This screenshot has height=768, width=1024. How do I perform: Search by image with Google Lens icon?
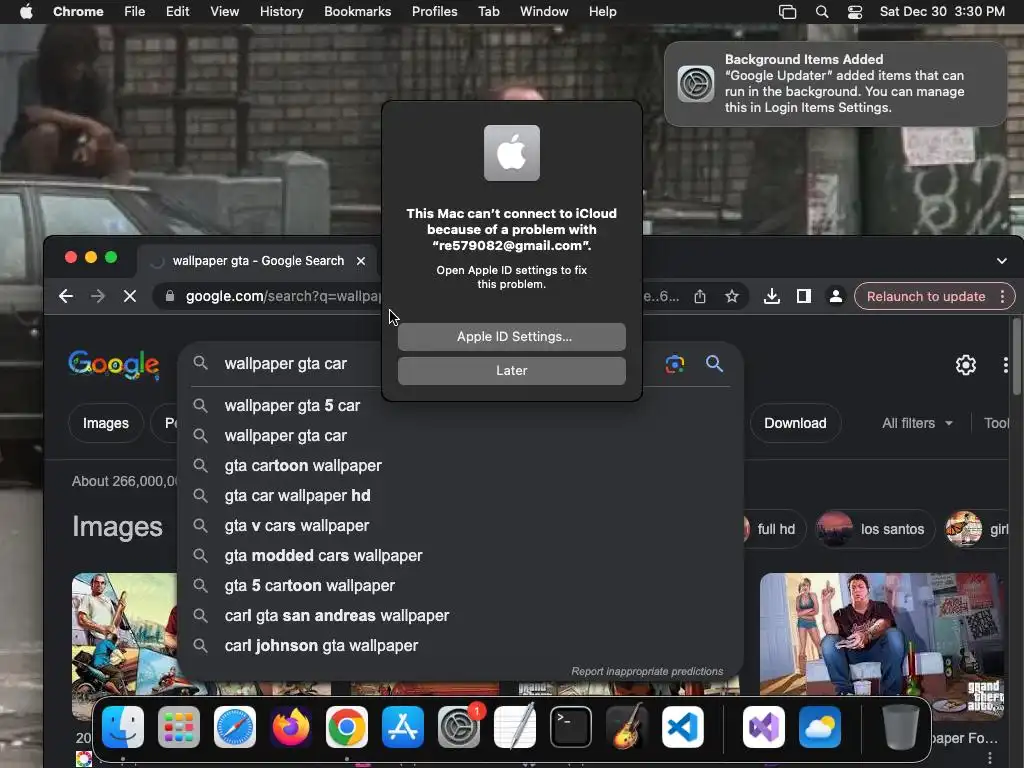(x=675, y=364)
